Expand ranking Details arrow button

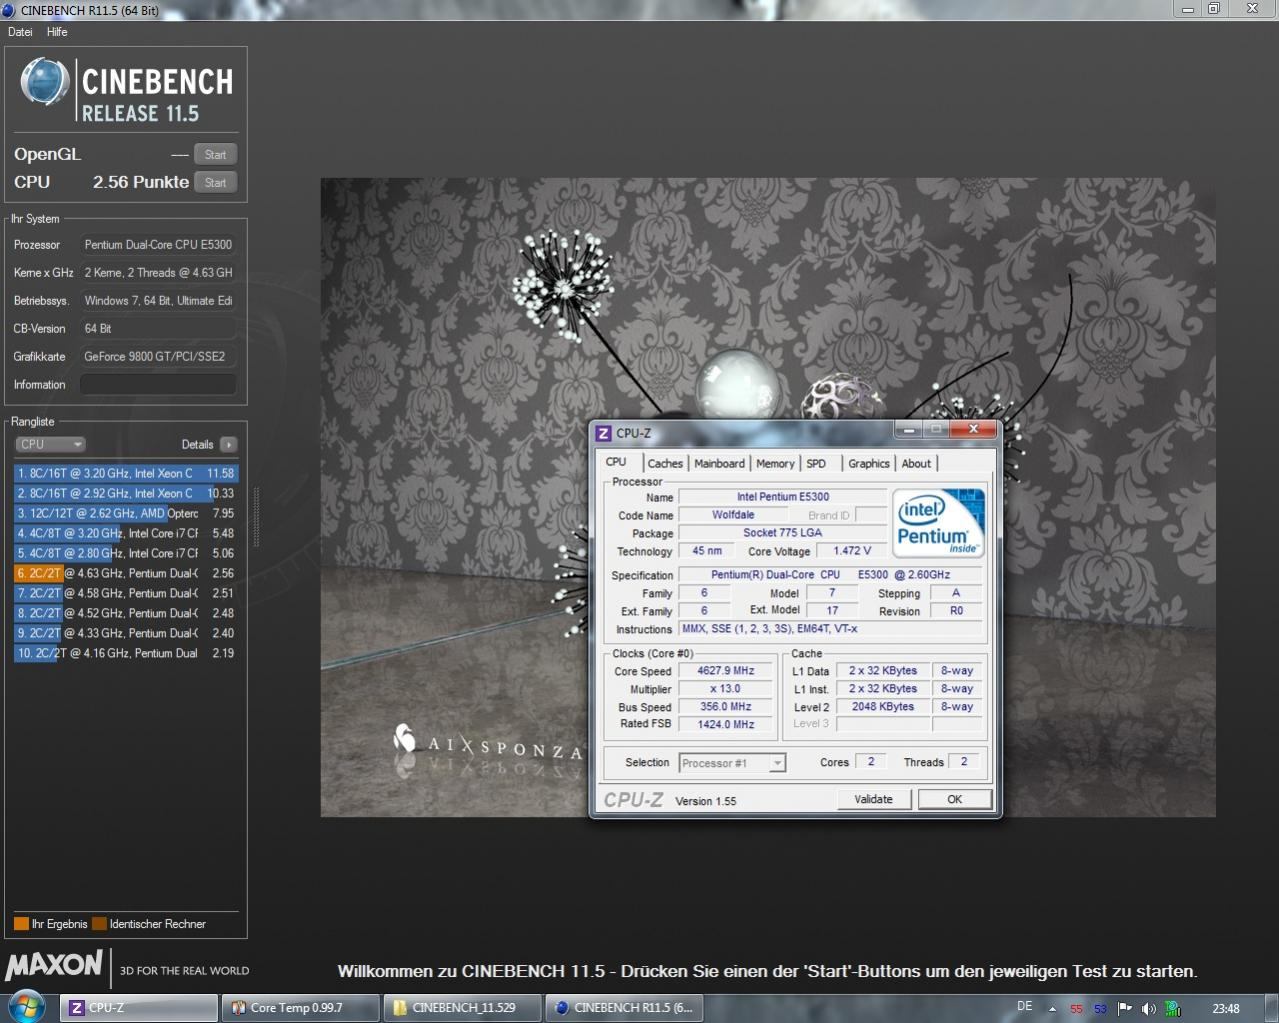pos(228,444)
